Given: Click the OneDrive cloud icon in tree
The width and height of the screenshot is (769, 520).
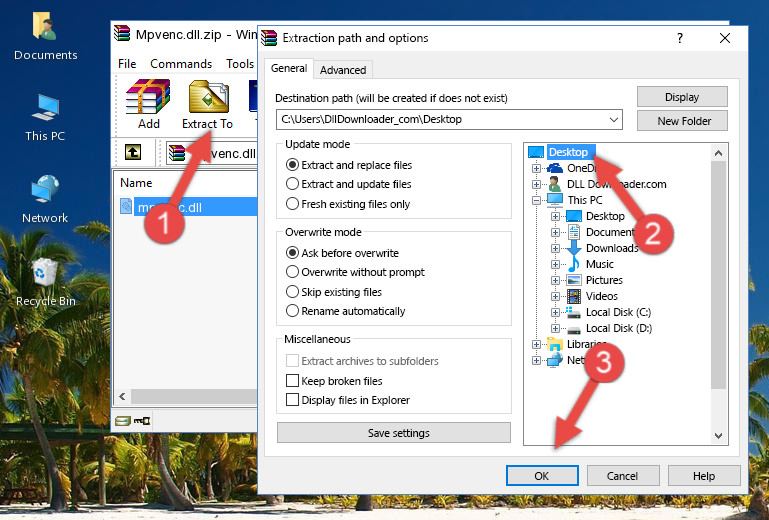Looking at the screenshot, I should (555, 168).
